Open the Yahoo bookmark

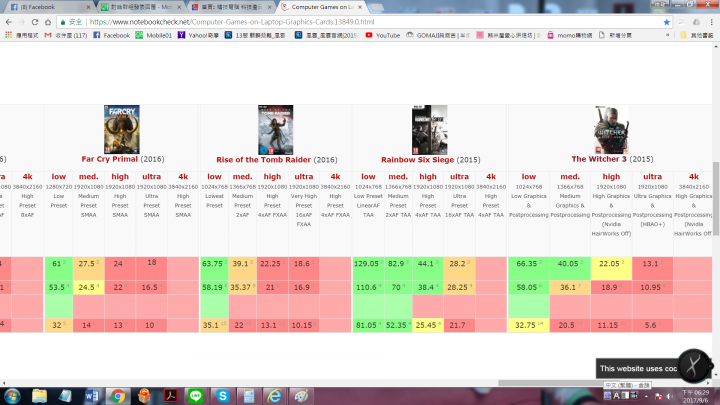coord(198,35)
